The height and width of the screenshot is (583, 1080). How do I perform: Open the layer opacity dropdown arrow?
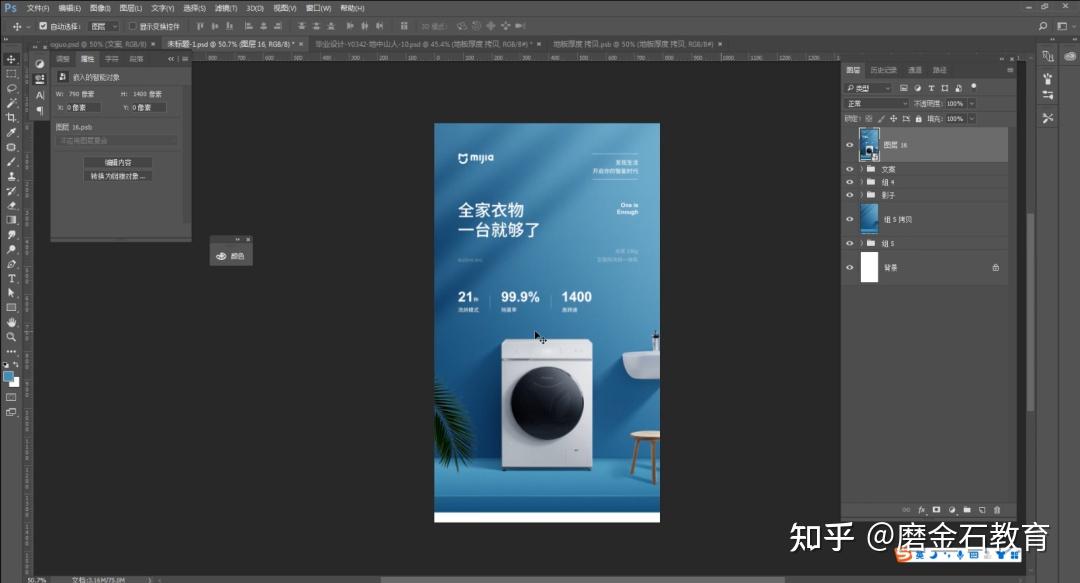(x=971, y=103)
